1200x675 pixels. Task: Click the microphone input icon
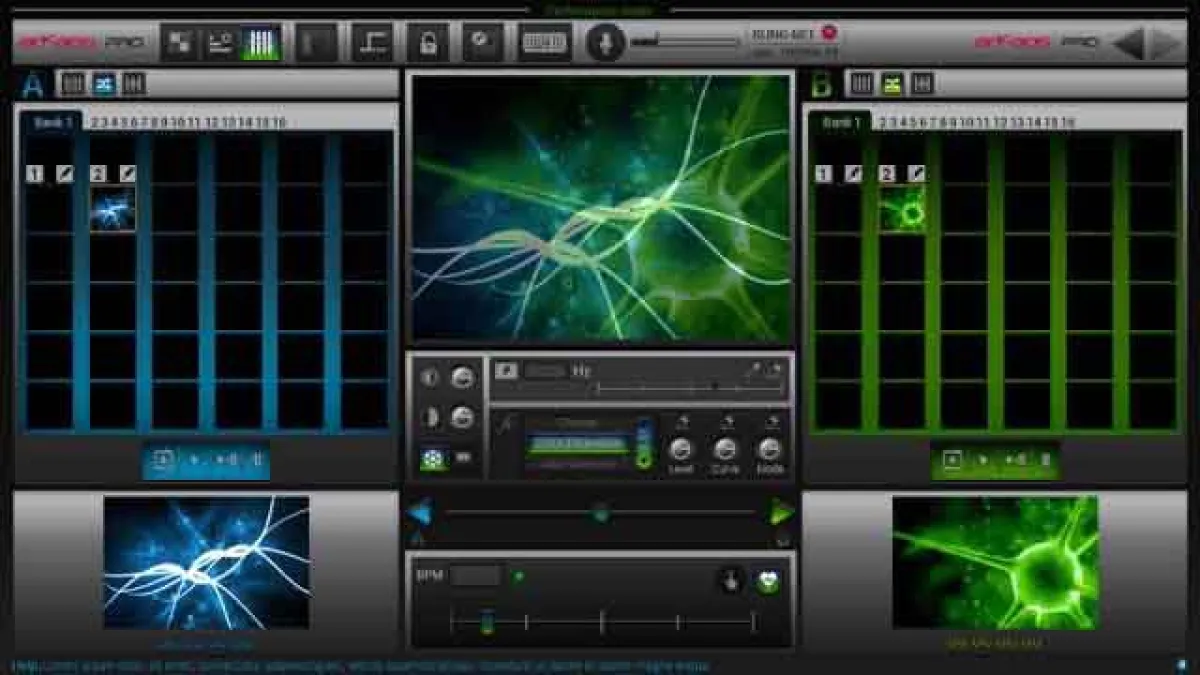coord(606,40)
